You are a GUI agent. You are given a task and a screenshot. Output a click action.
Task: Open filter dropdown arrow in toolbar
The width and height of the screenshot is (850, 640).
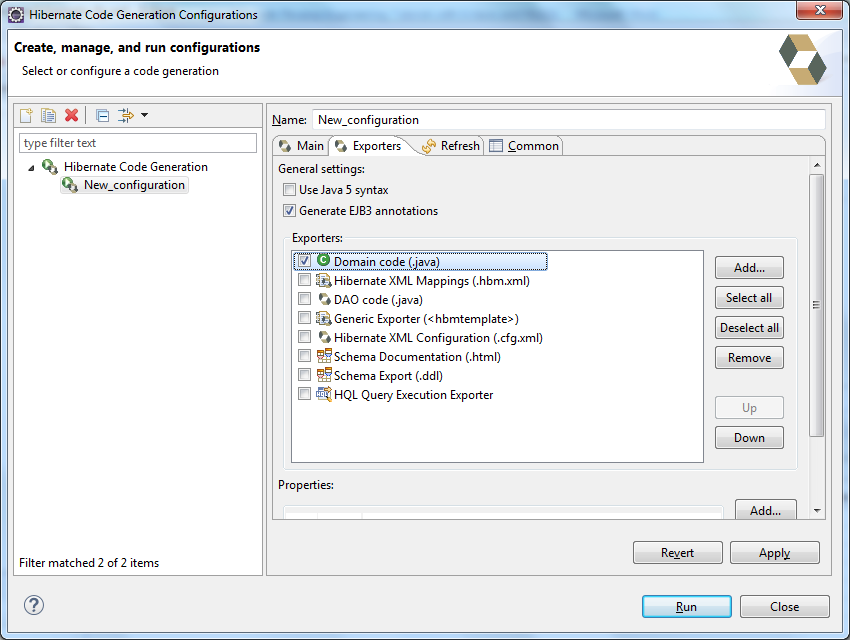point(144,115)
